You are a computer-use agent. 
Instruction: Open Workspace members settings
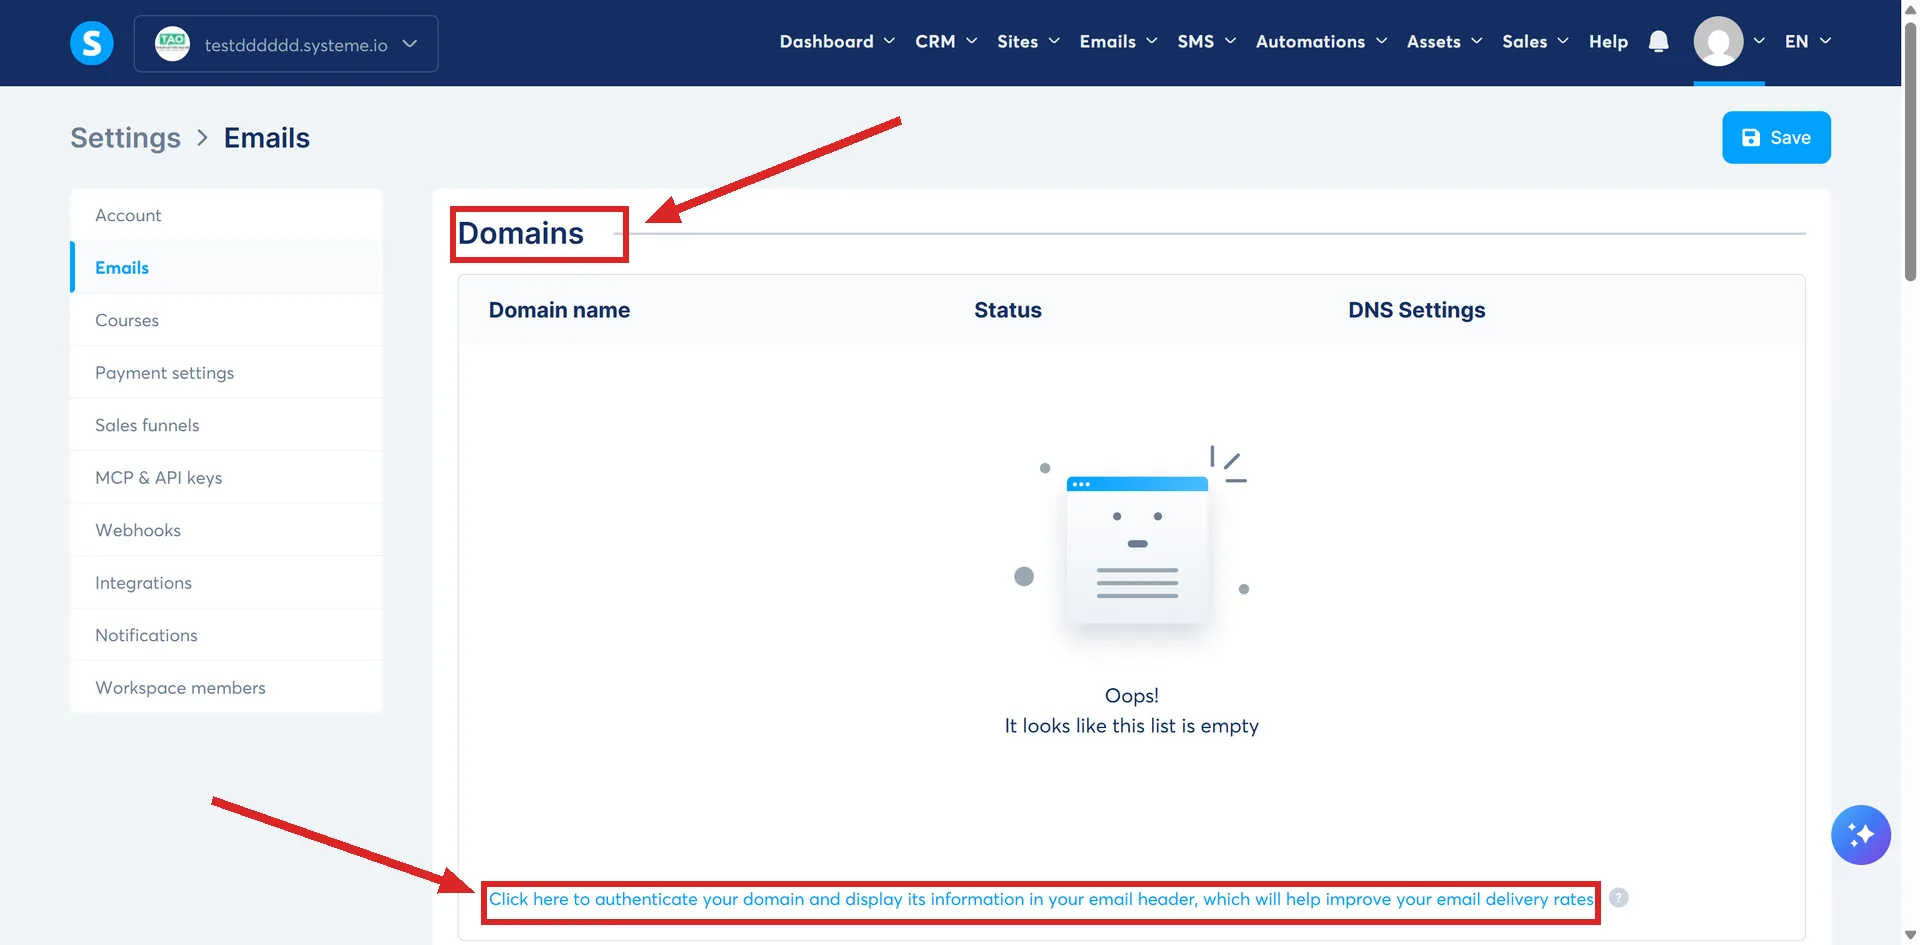point(226,687)
